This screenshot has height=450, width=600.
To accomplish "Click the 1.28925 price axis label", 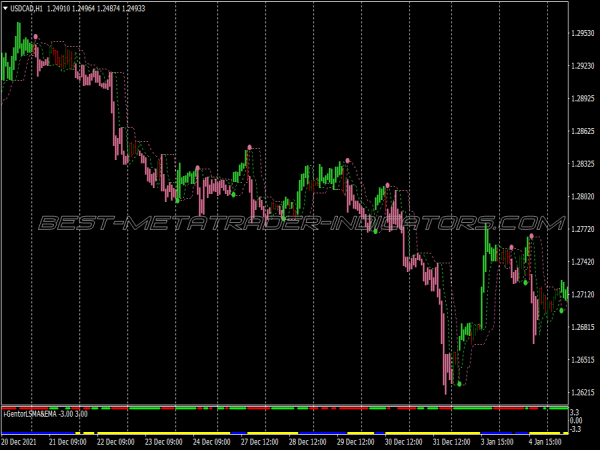I will pyautogui.click(x=582, y=98).
